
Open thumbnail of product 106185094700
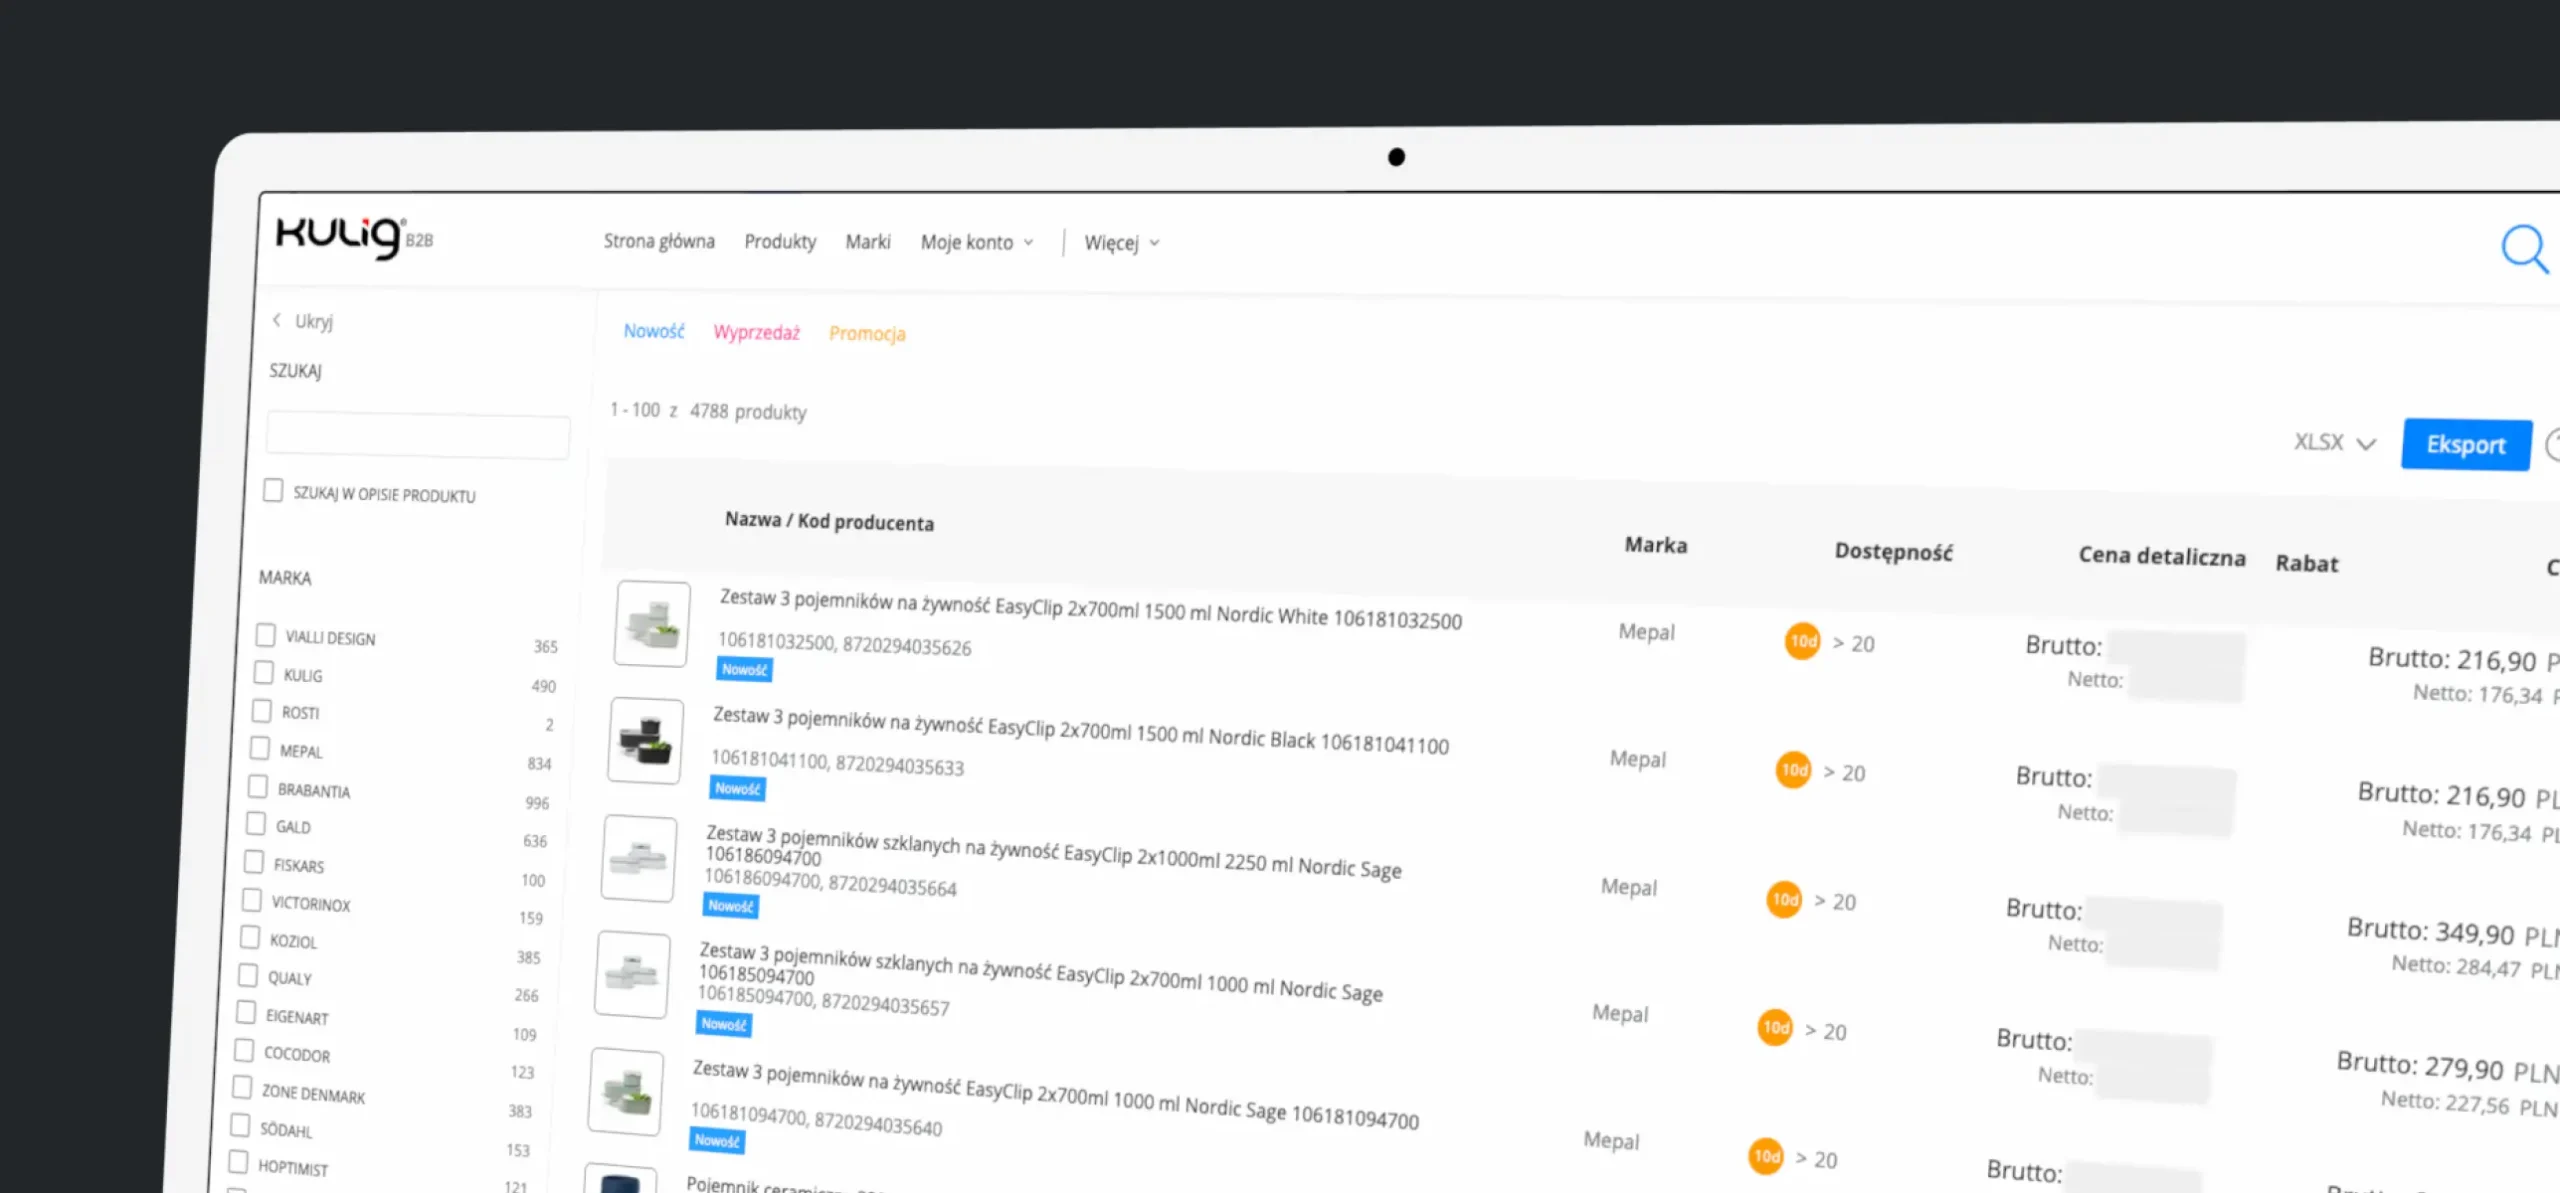[x=632, y=975]
